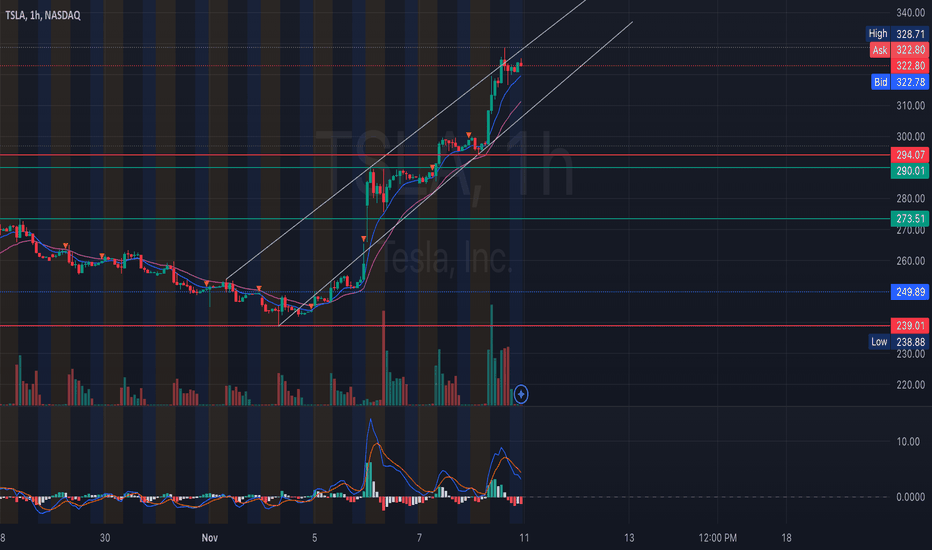The width and height of the screenshot is (932, 550).
Task: Select the Ask 322.80 price label
Action: pos(899,50)
